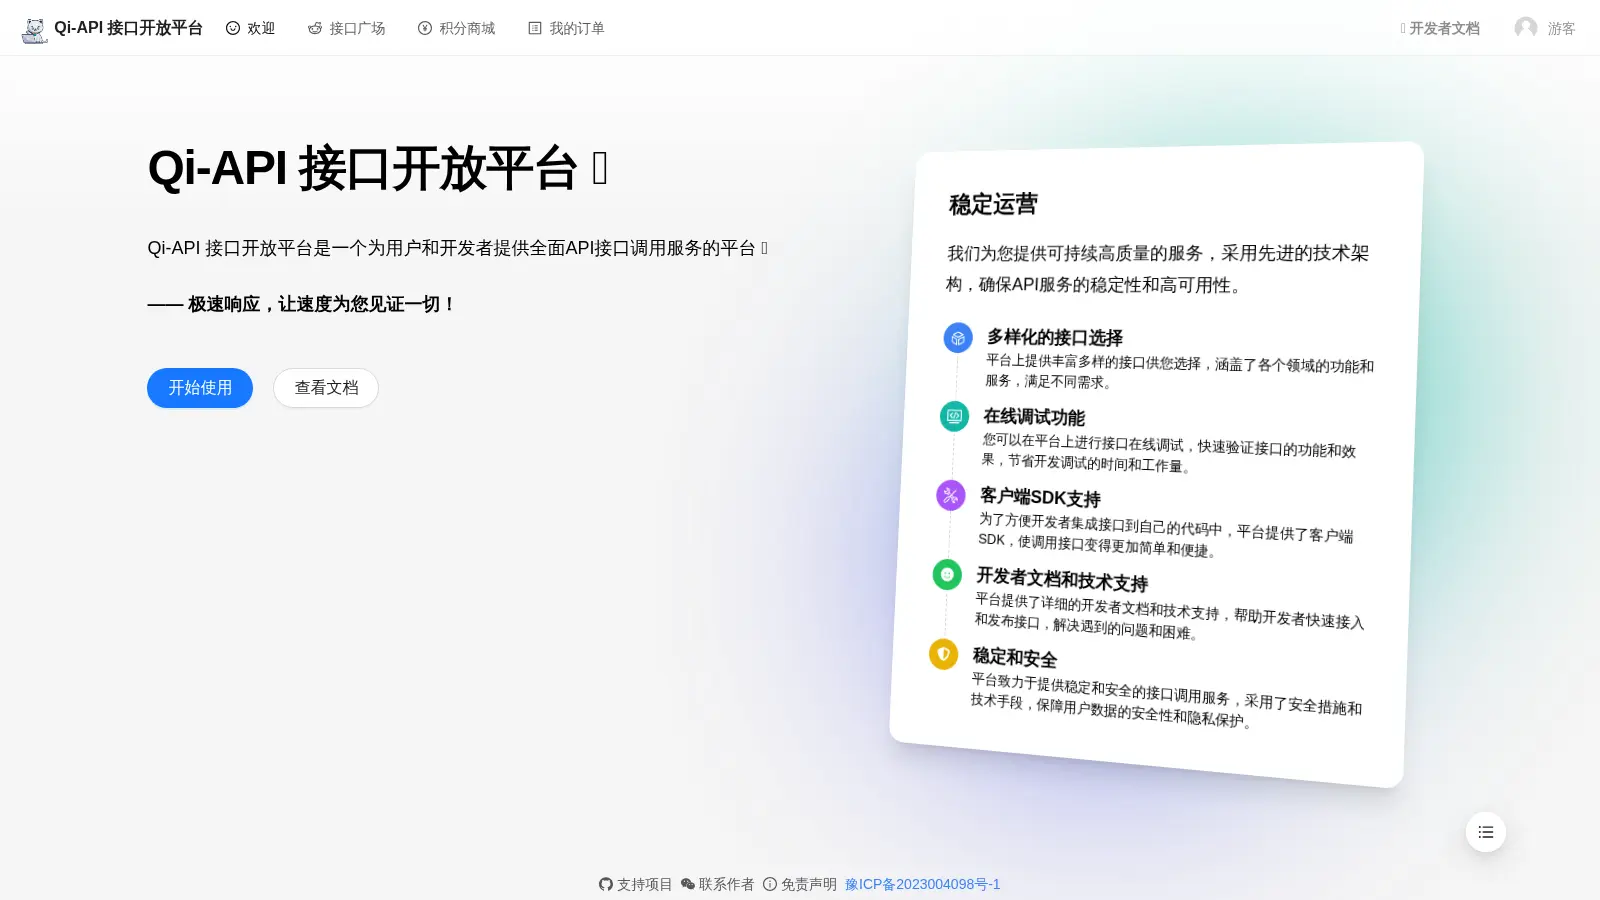1600x900 pixels.
Task: Click the Qi-API logo icon
Action: pos(34,29)
